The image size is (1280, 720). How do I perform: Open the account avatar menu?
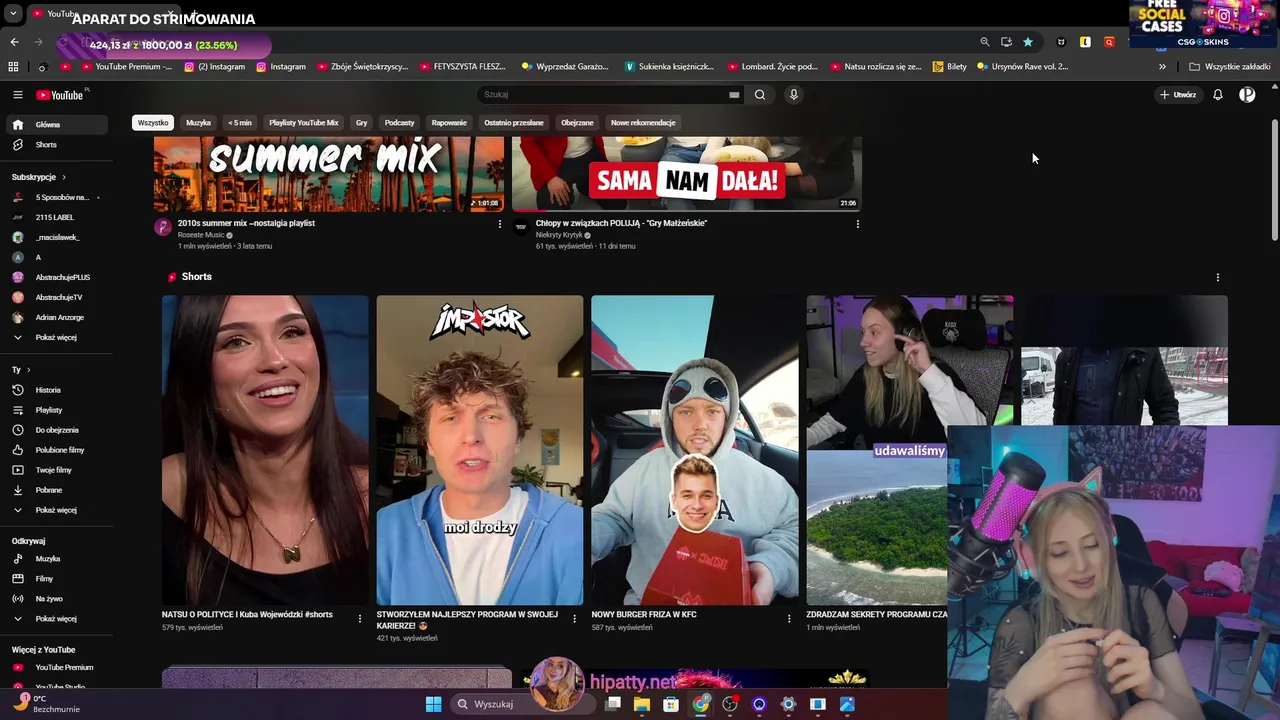[1247, 95]
